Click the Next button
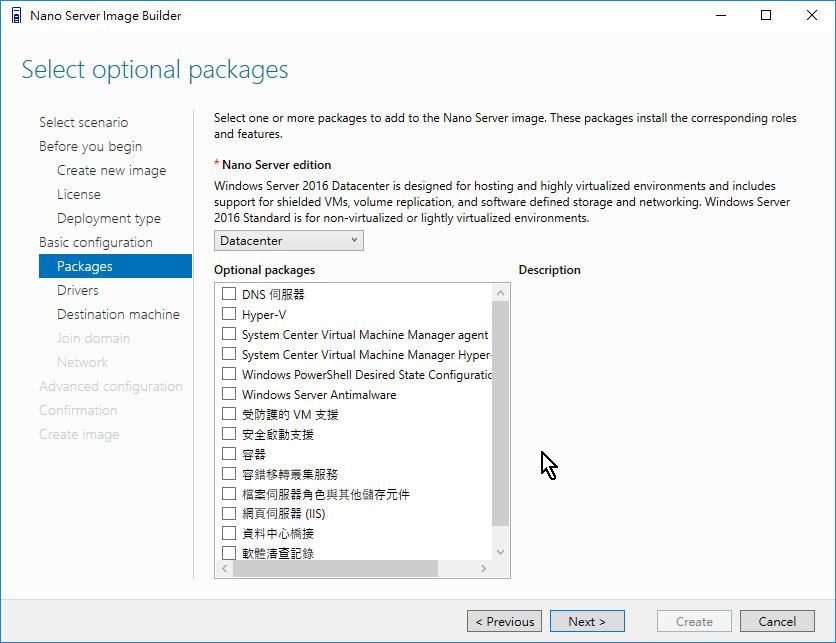This screenshot has width=836, height=643. 587,621
